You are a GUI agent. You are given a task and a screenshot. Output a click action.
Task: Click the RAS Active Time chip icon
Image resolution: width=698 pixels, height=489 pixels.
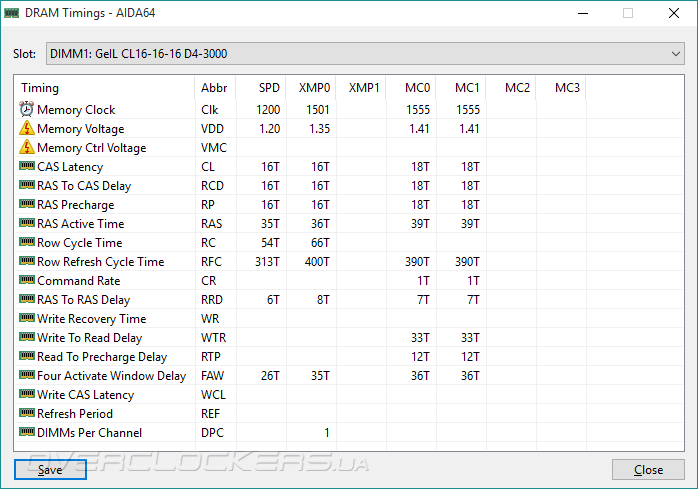coord(27,223)
